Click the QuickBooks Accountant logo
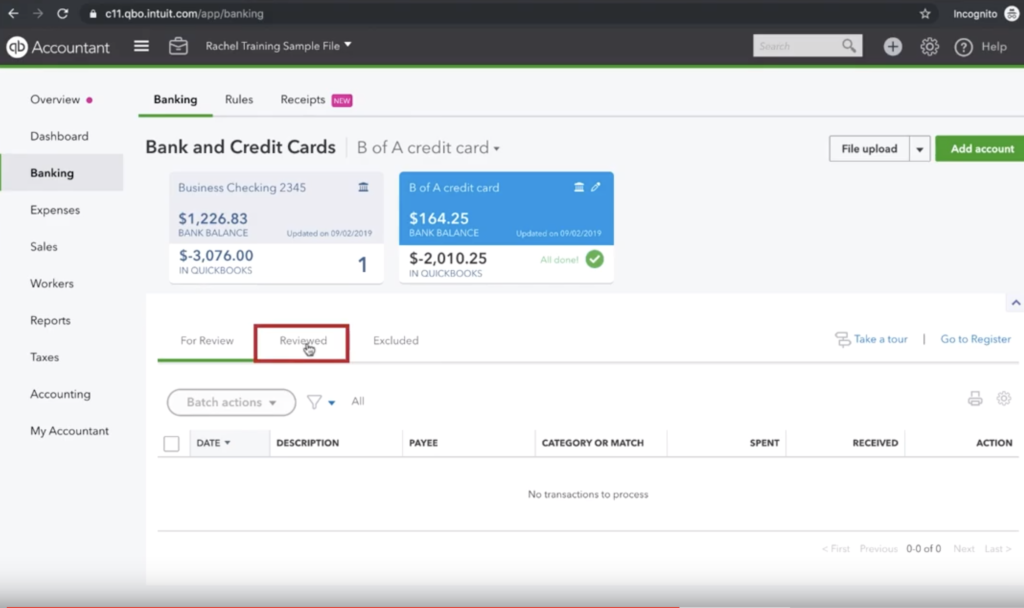The image size is (1024, 608). 58,47
